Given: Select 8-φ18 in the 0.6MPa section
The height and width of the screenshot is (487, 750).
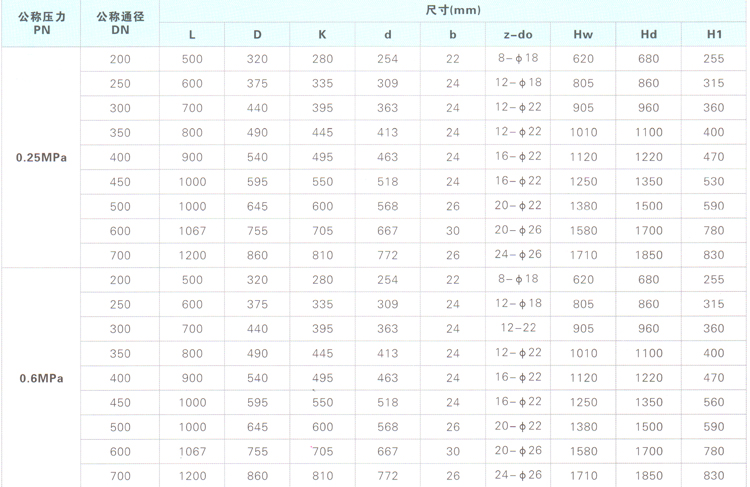Looking at the screenshot, I should (518, 279).
